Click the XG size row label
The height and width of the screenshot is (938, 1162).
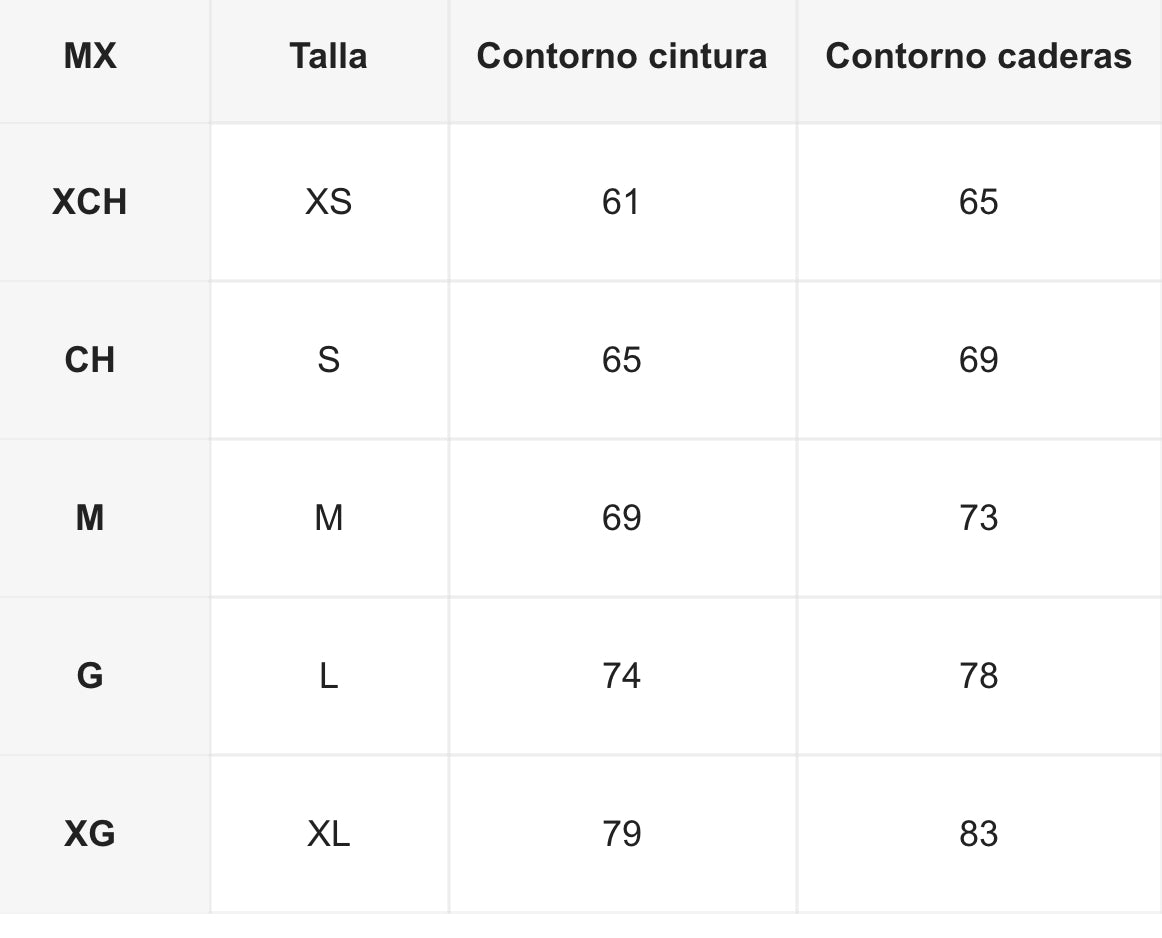[90, 834]
